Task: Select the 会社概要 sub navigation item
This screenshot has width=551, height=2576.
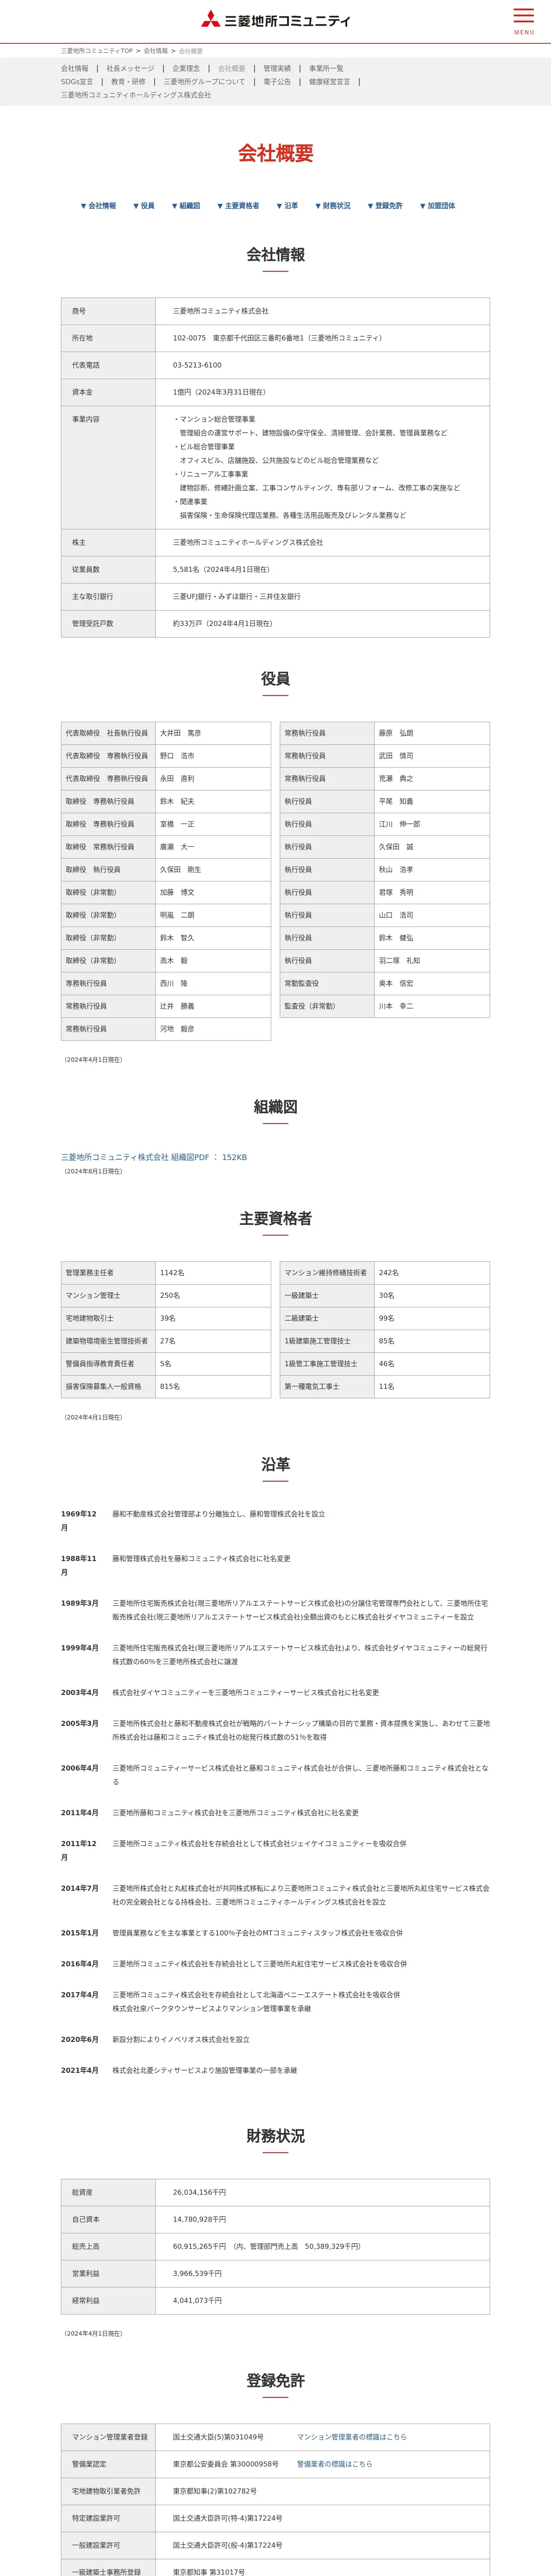Action: coord(232,69)
